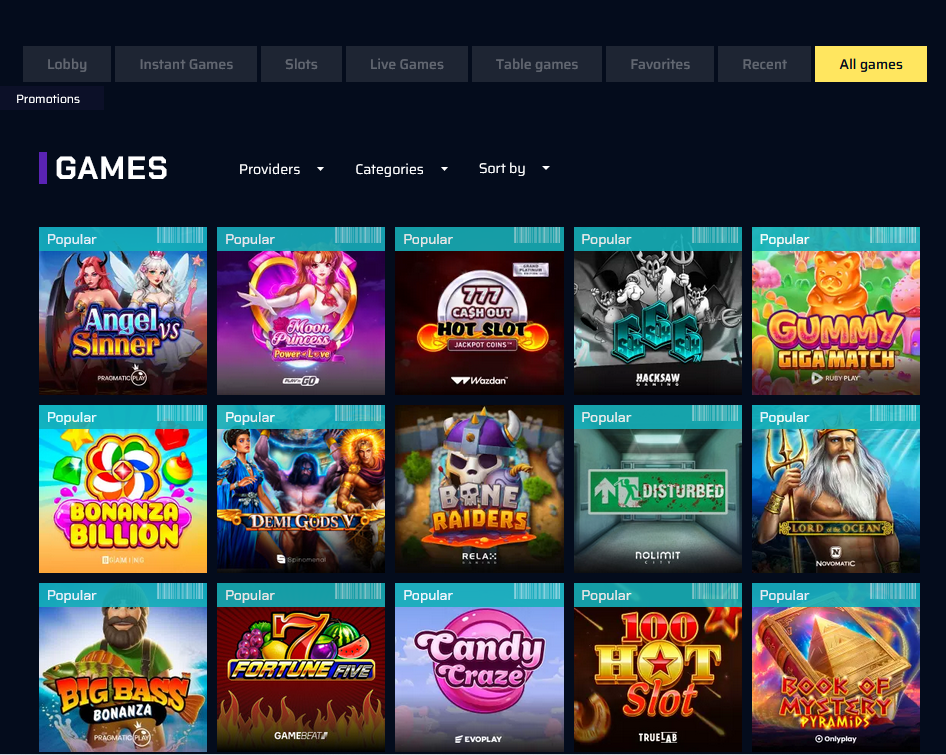946x755 pixels.
Task: Open the Favorites tab
Action: pyautogui.click(x=660, y=64)
